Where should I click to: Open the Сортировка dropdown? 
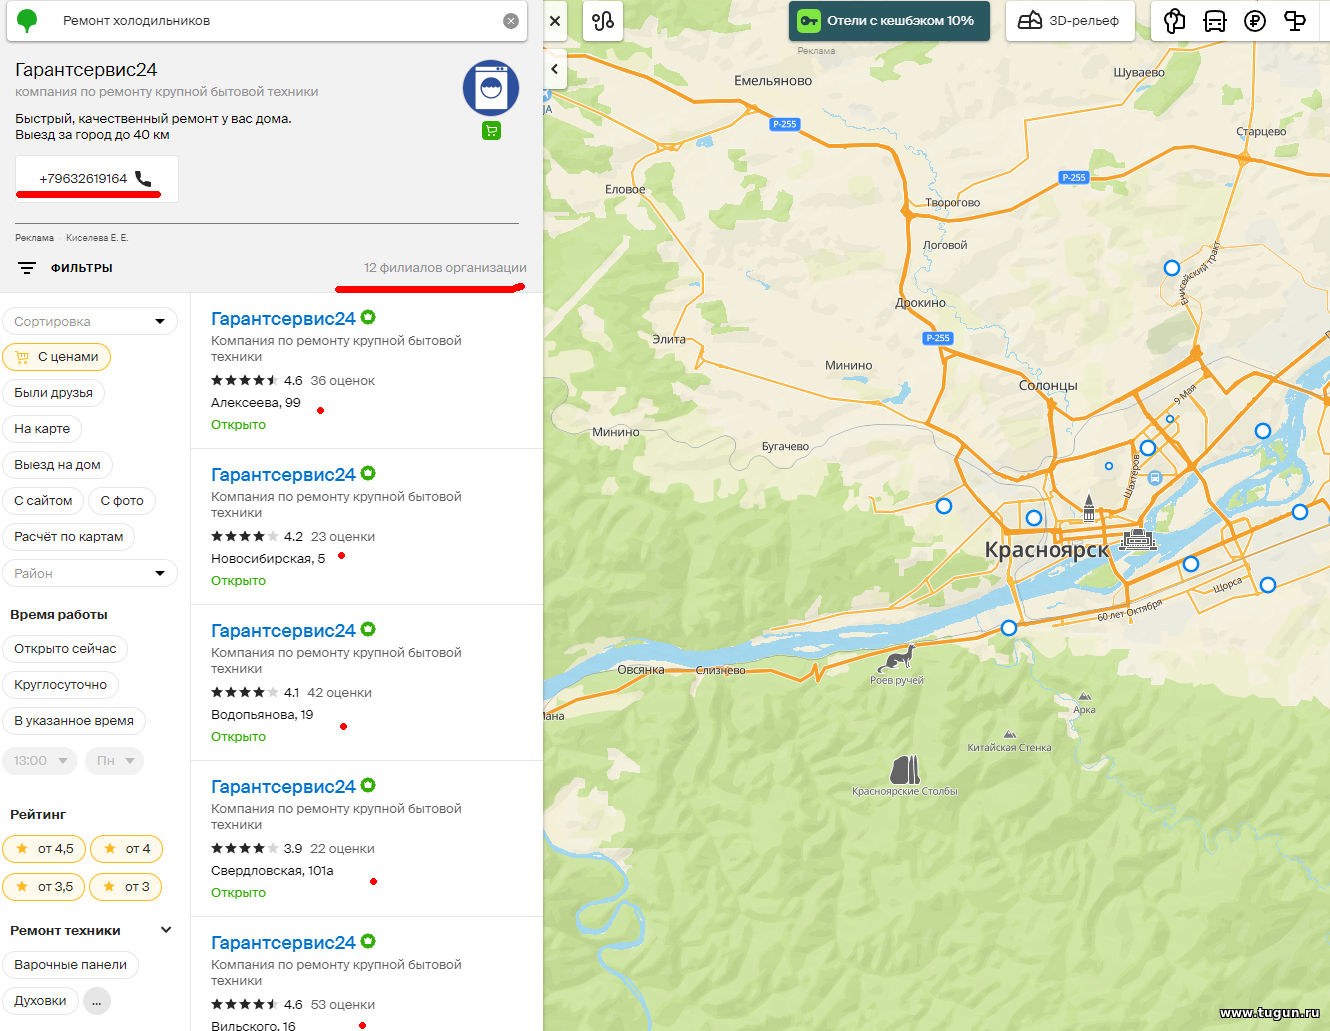click(90, 321)
